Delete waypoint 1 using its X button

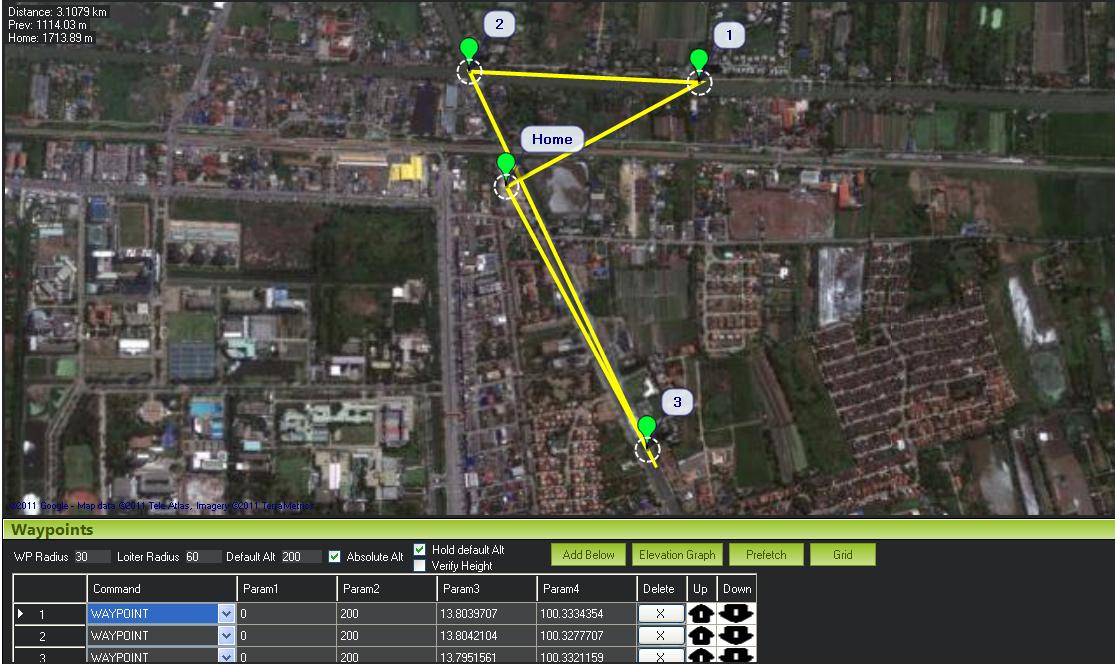point(659,613)
